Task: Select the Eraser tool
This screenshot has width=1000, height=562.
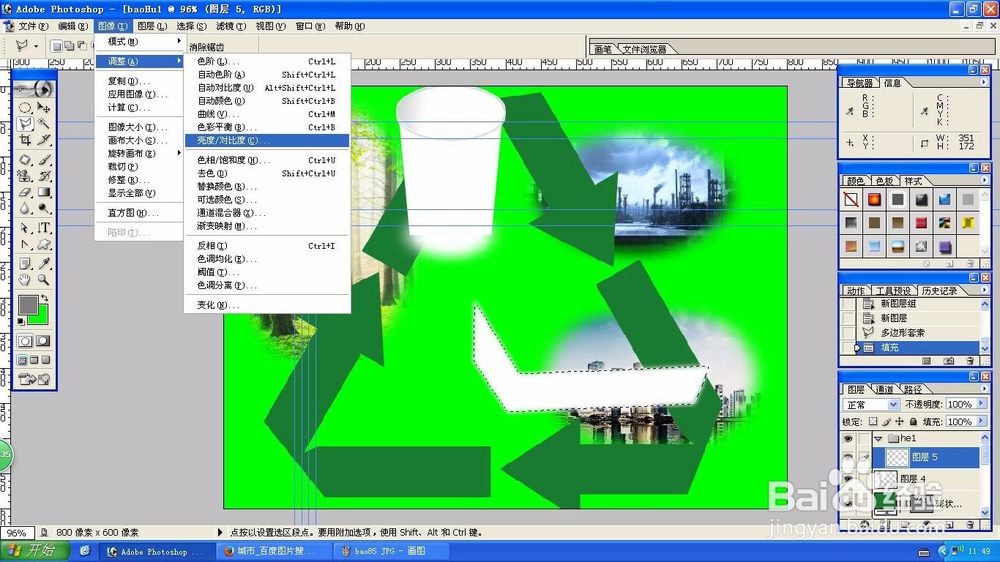Action: [x=25, y=191]
